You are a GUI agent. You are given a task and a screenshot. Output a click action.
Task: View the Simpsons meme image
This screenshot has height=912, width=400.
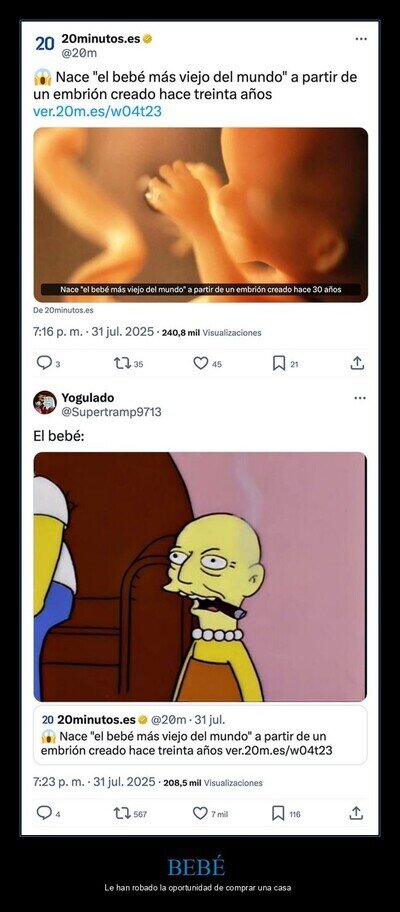200,576
